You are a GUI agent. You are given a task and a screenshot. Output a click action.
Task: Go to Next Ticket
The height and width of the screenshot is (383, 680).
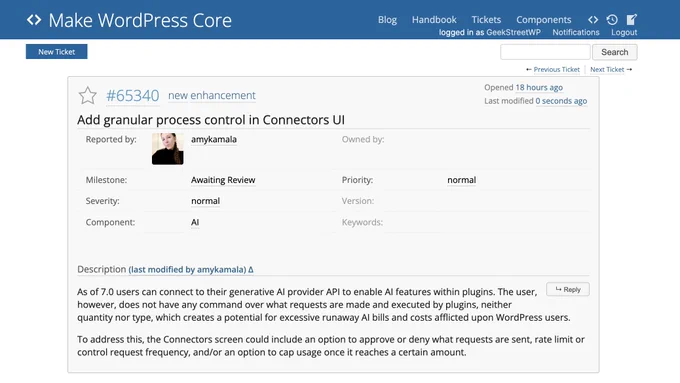(607, 69)
